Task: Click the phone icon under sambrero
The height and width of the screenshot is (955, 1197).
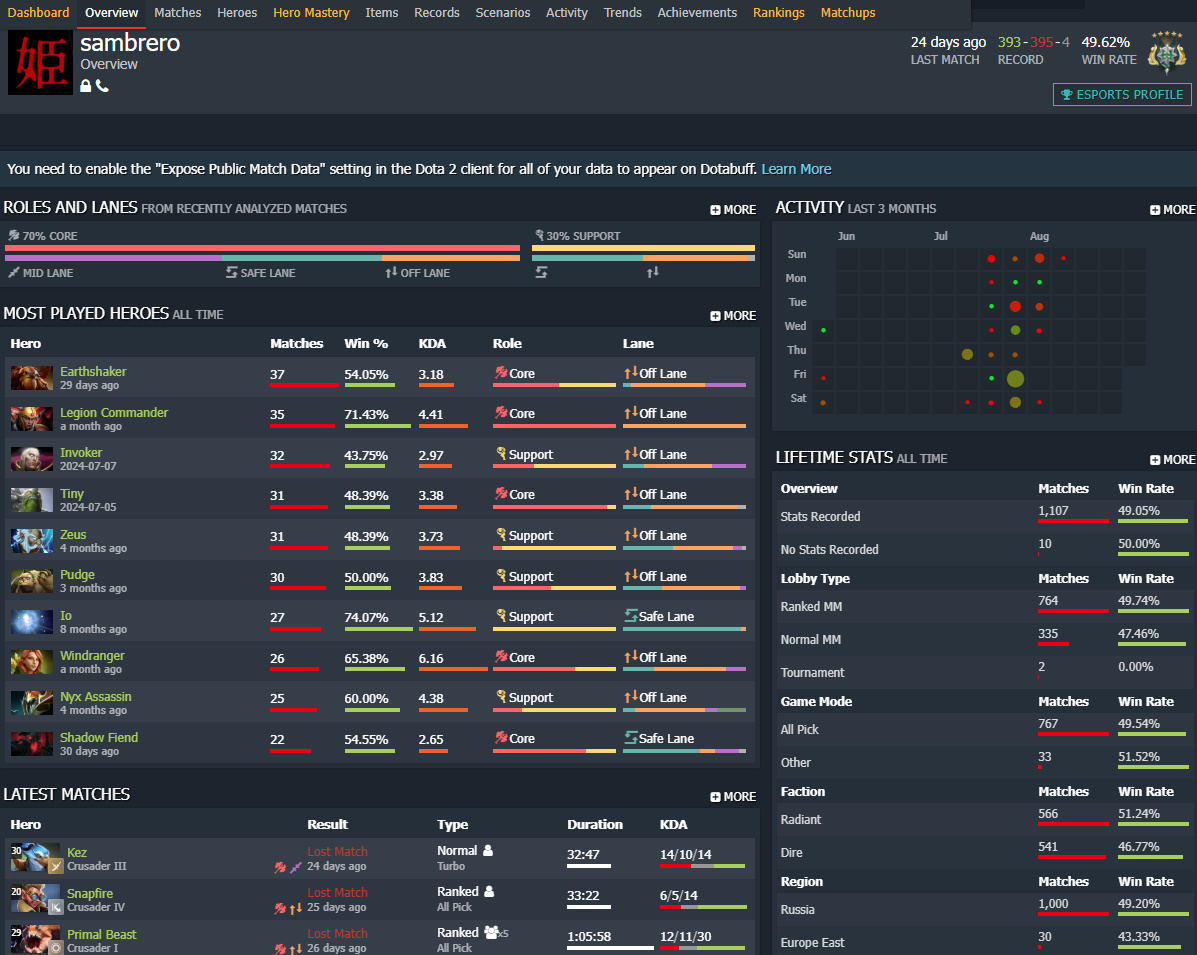Action: click(102, 86)
